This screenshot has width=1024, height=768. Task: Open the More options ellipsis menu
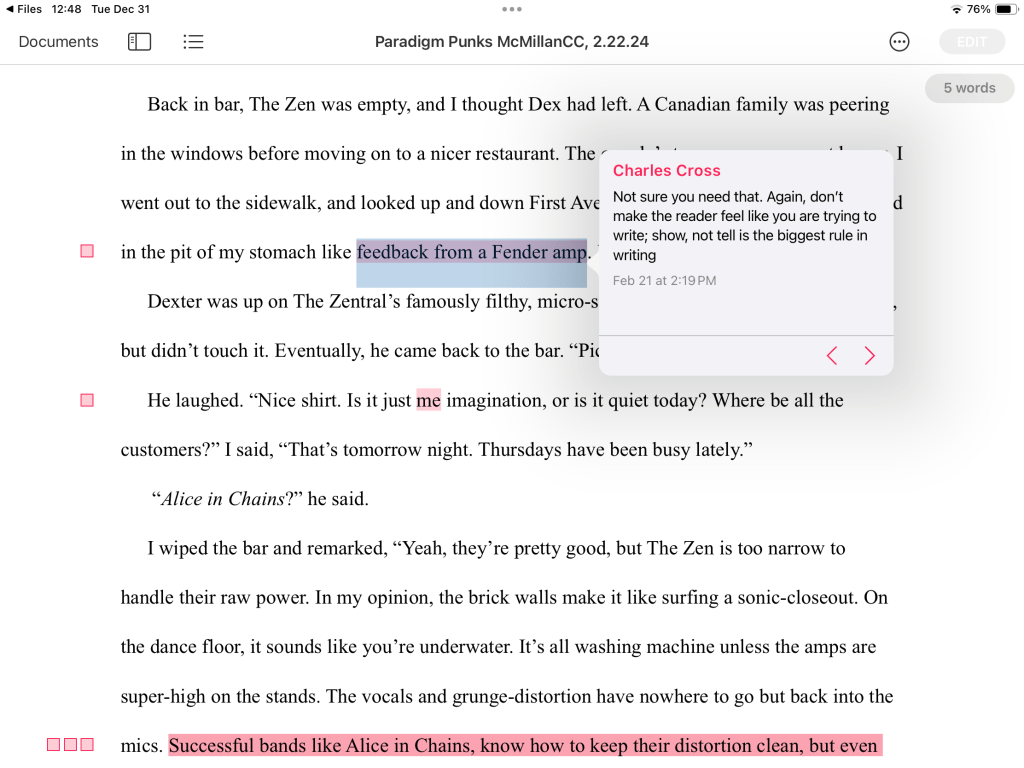pos(899,42)
